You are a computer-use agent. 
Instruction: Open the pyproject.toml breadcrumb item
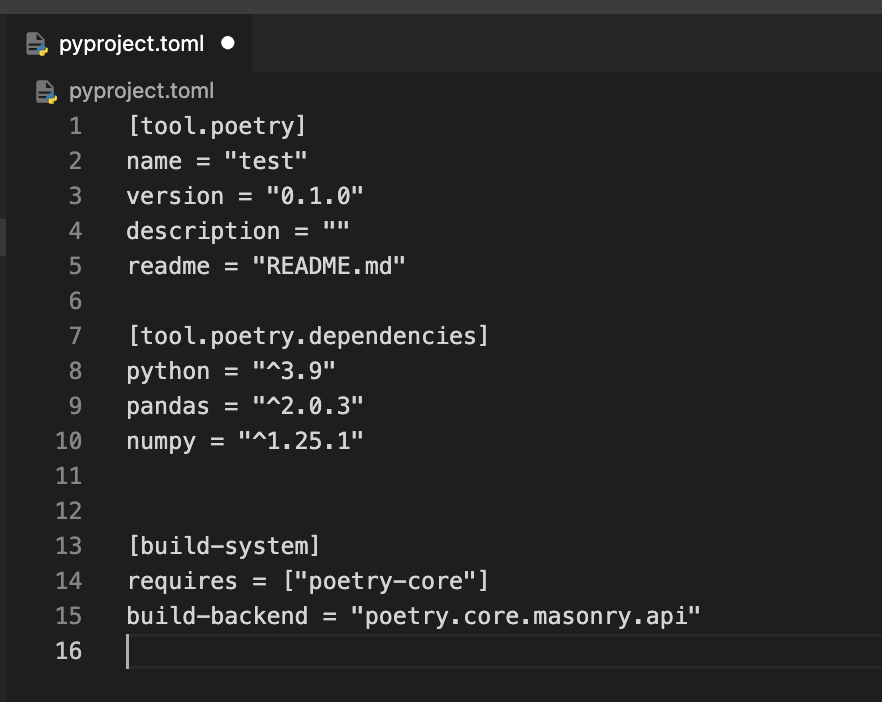pyautogui.click(x=141, y=91)
